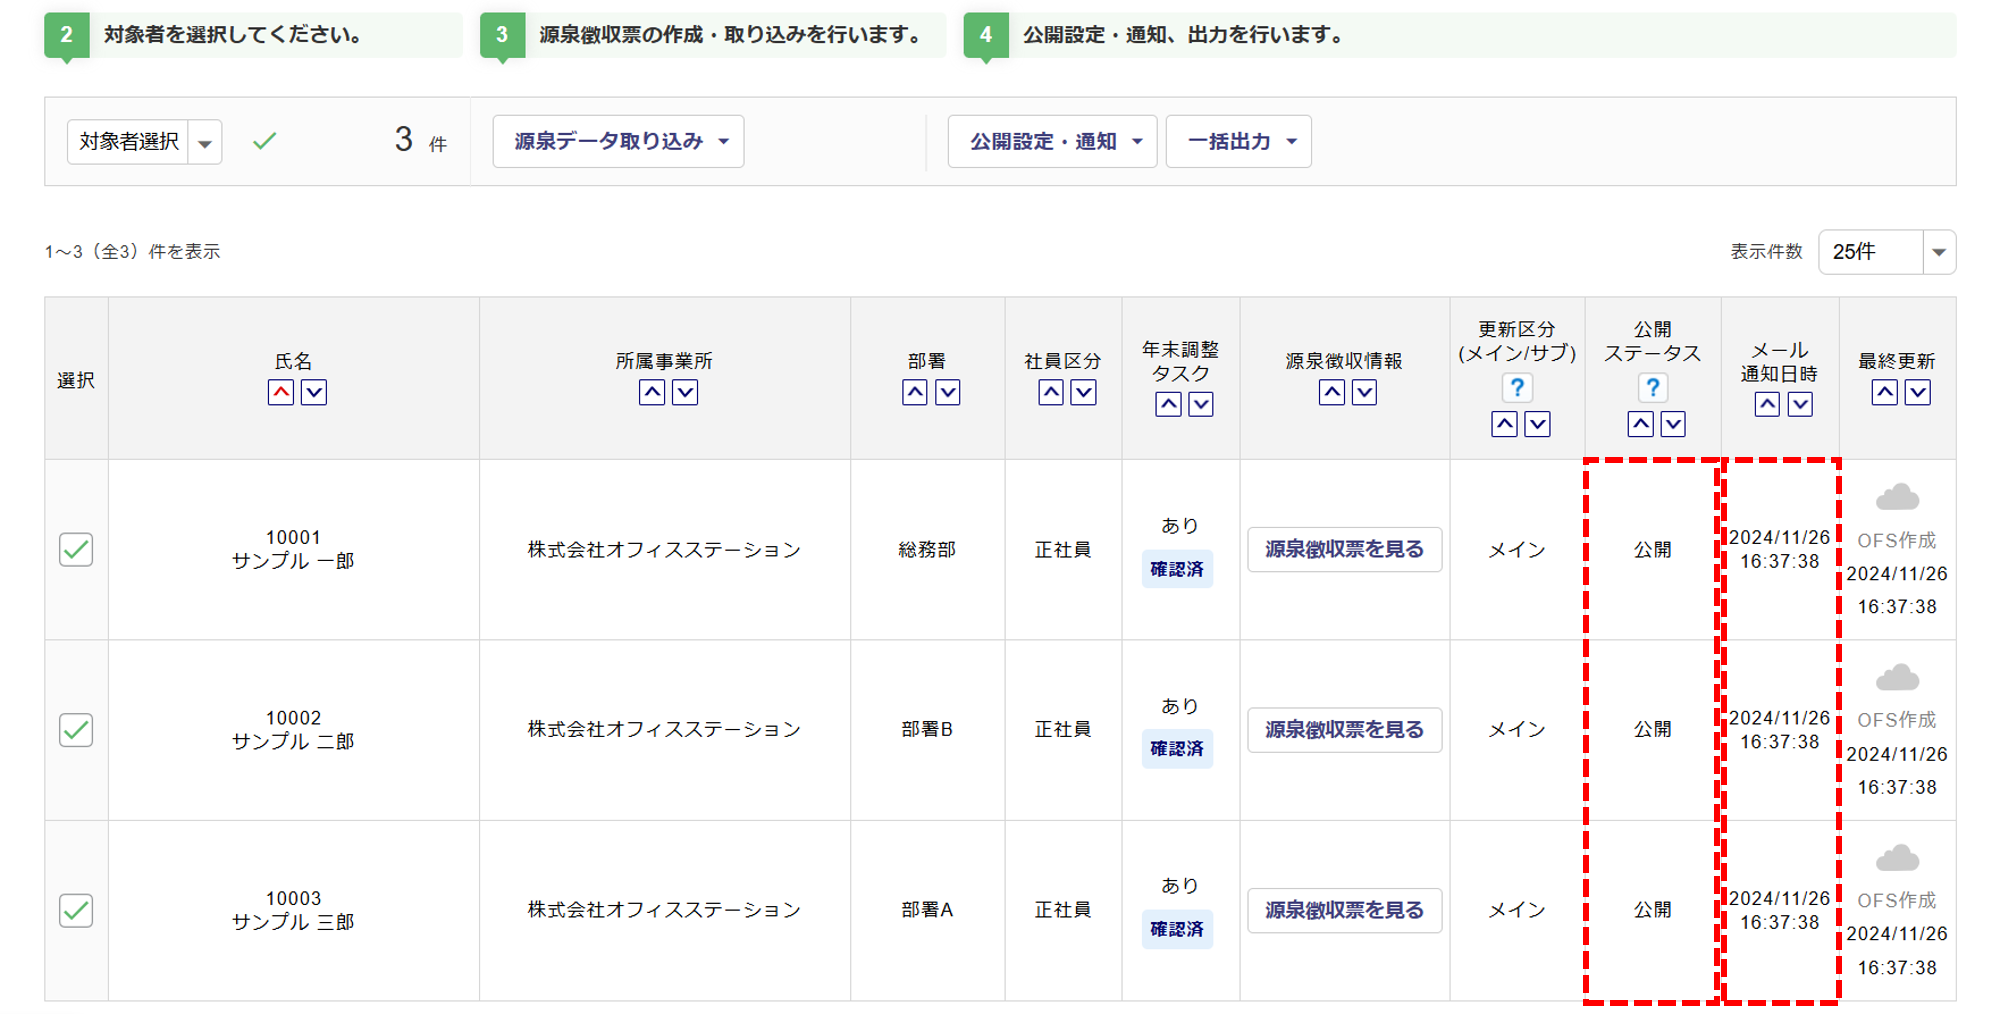Sort メール通知日時 column descending

tap(1801, 405)
